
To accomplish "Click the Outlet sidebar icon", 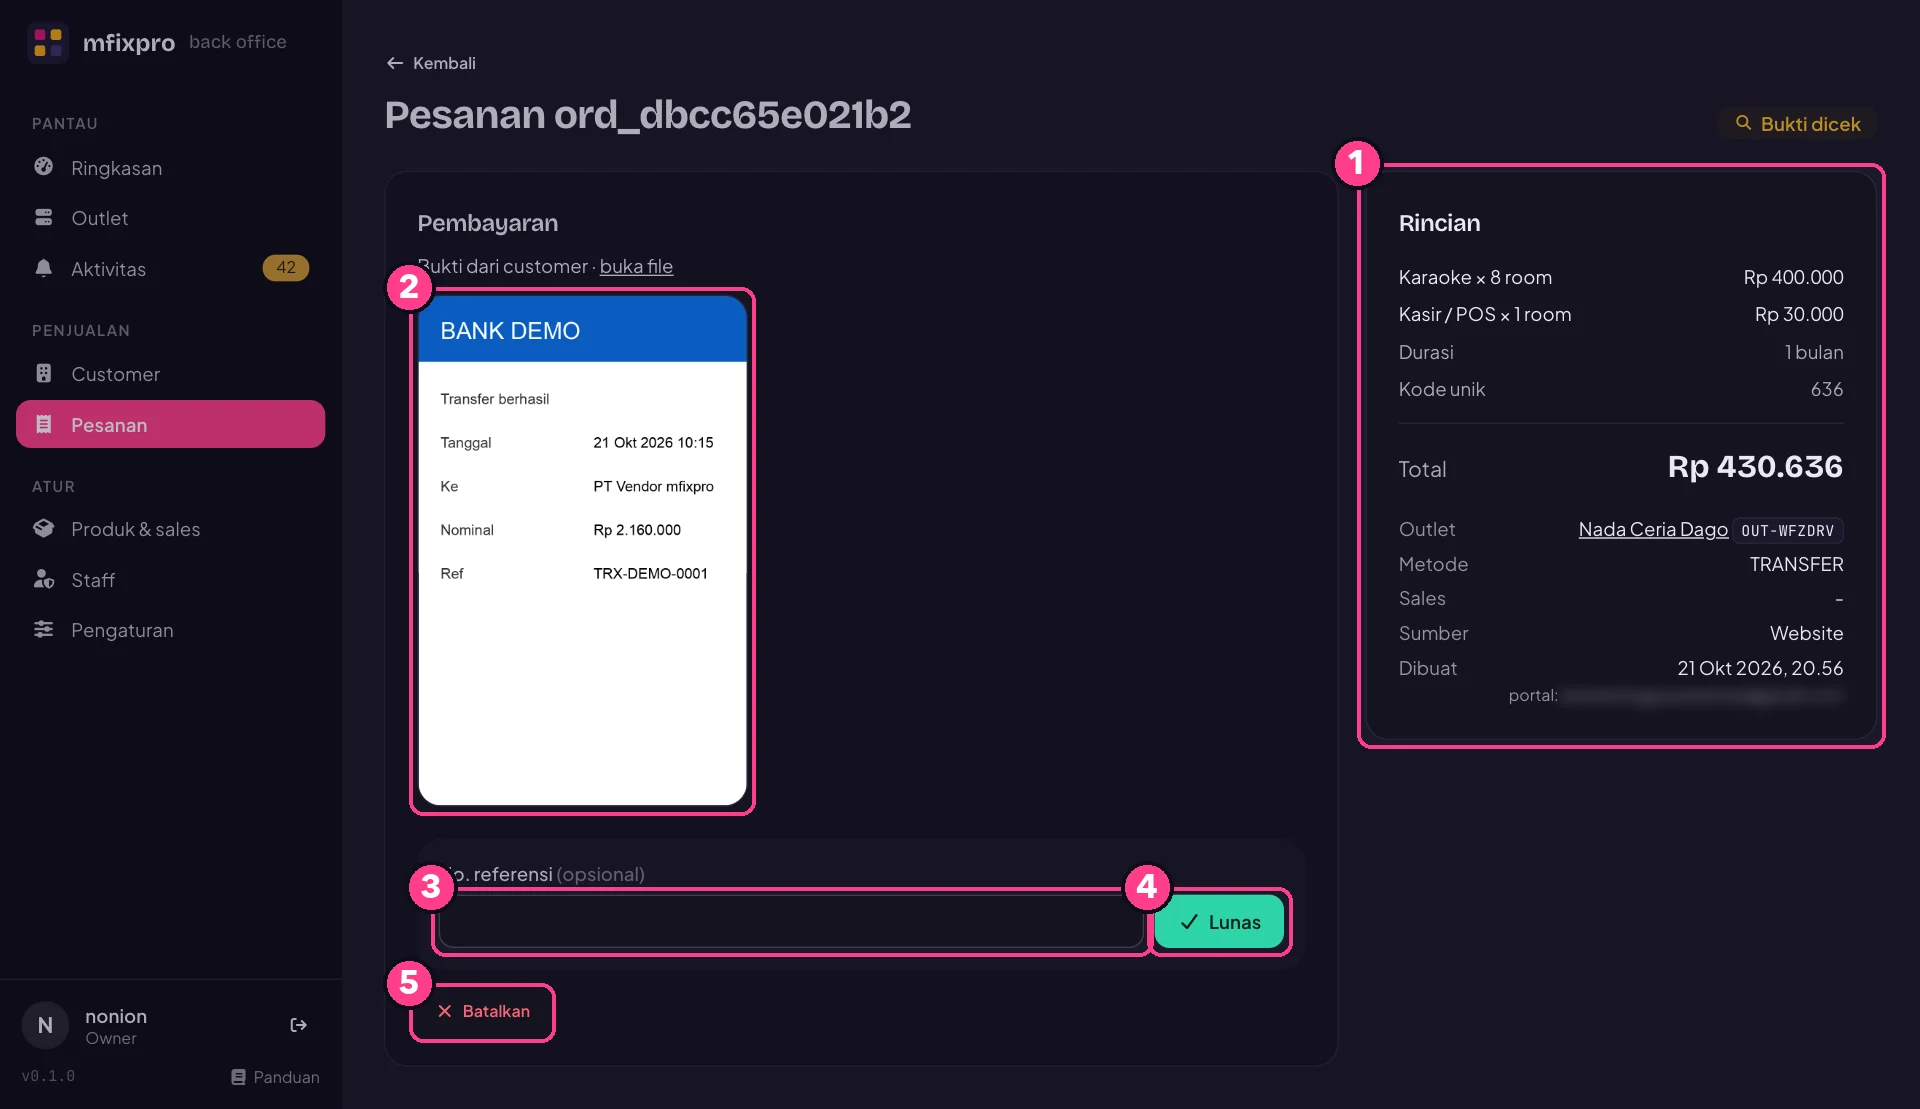I will click(x=44, y=217).
